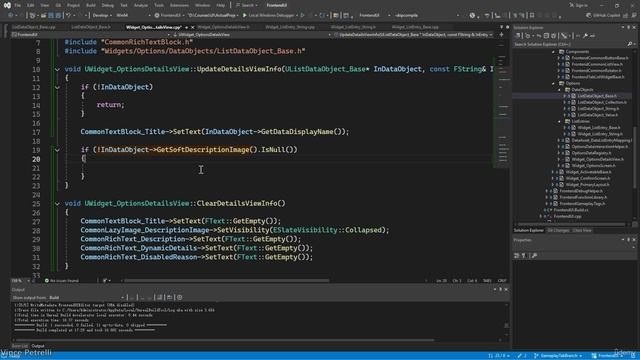
Task: Click the split editor plus icon
Action: point(501,35)
